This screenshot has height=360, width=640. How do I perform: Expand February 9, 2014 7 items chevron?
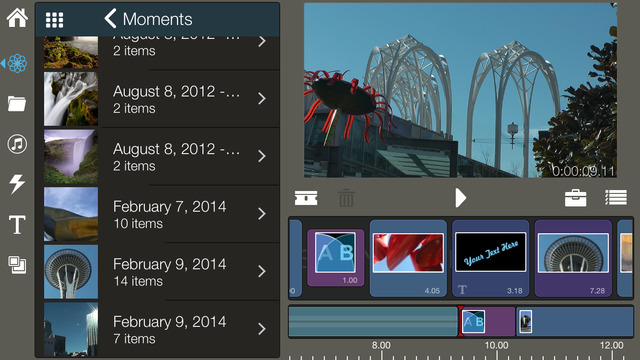[262, 329]
